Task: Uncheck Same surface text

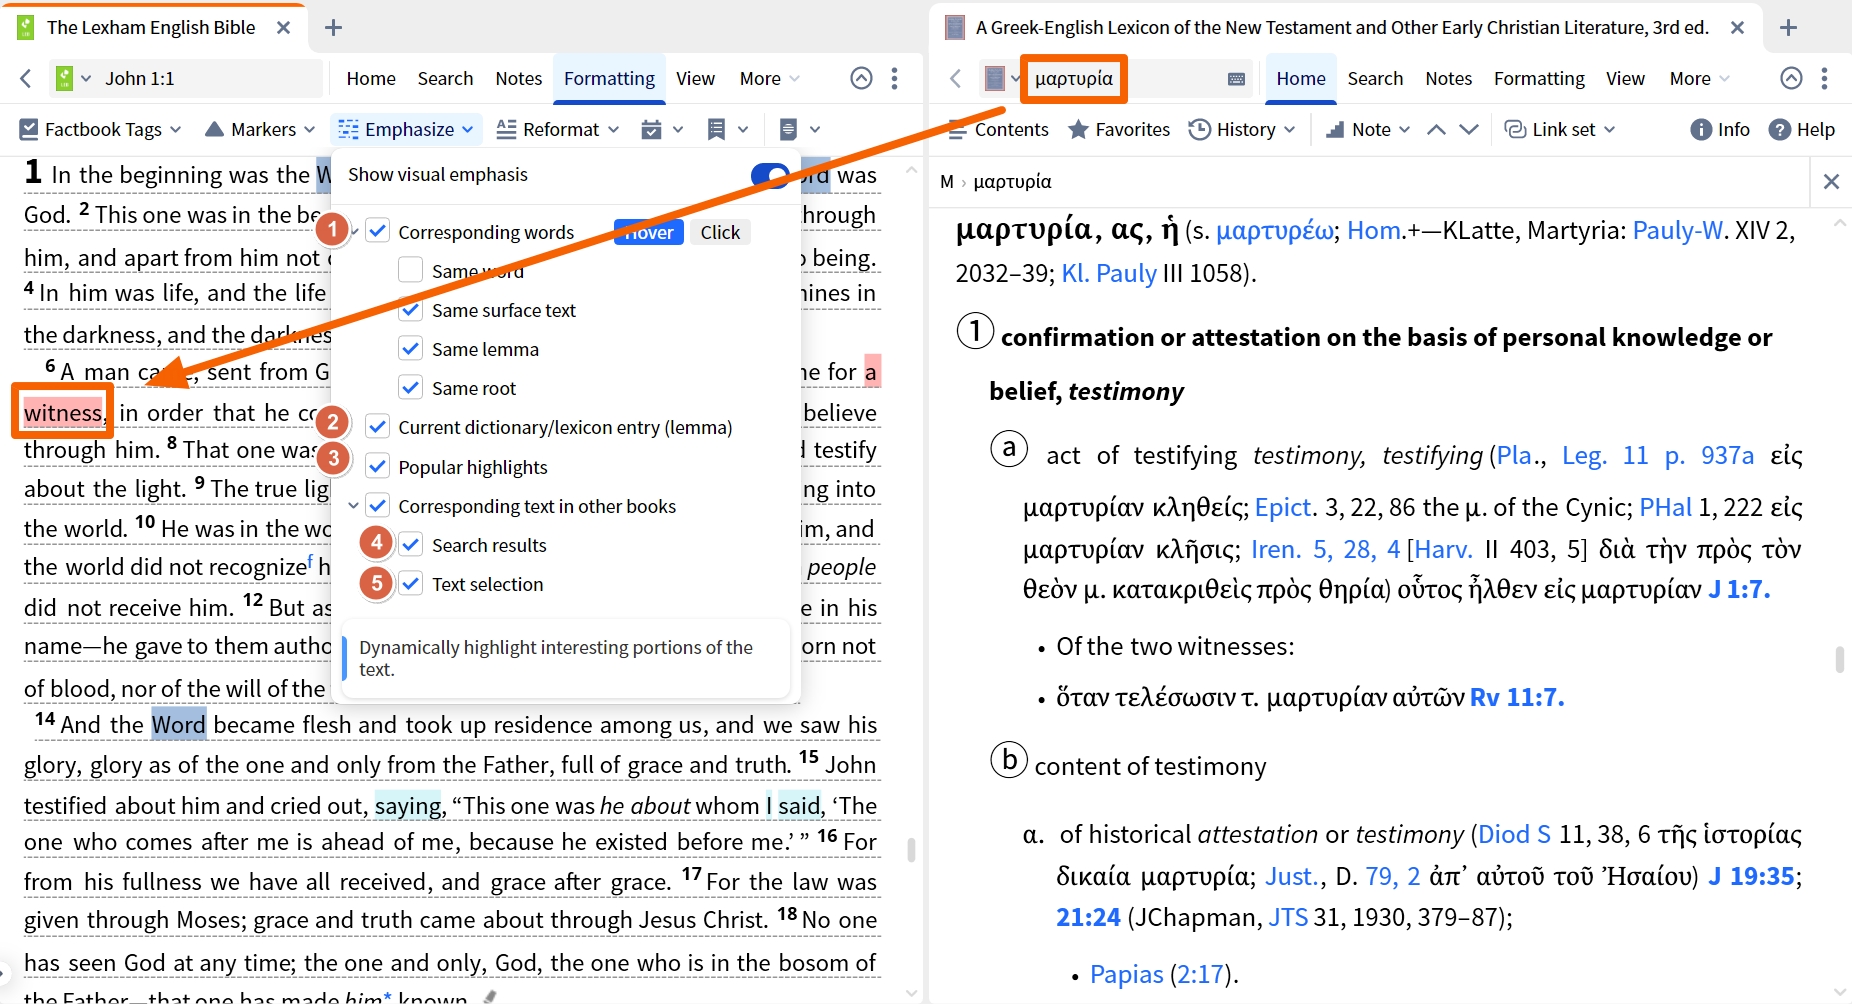Action: point(410,309)
